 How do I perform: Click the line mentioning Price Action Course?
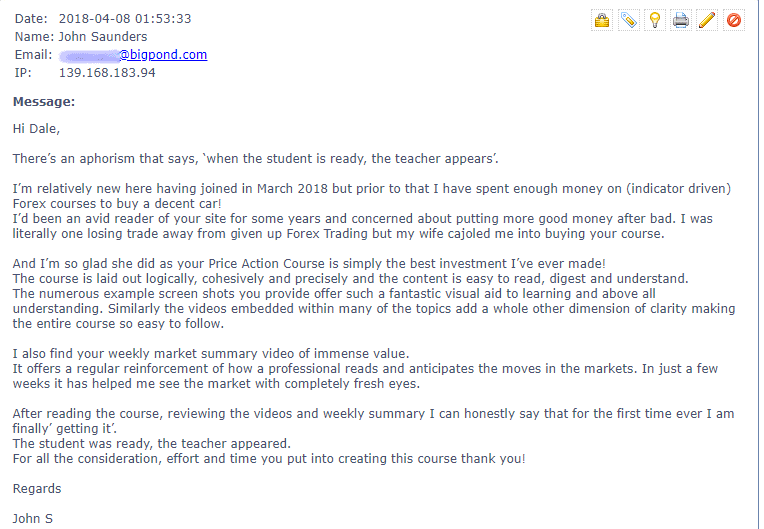(x=309, y=264)
